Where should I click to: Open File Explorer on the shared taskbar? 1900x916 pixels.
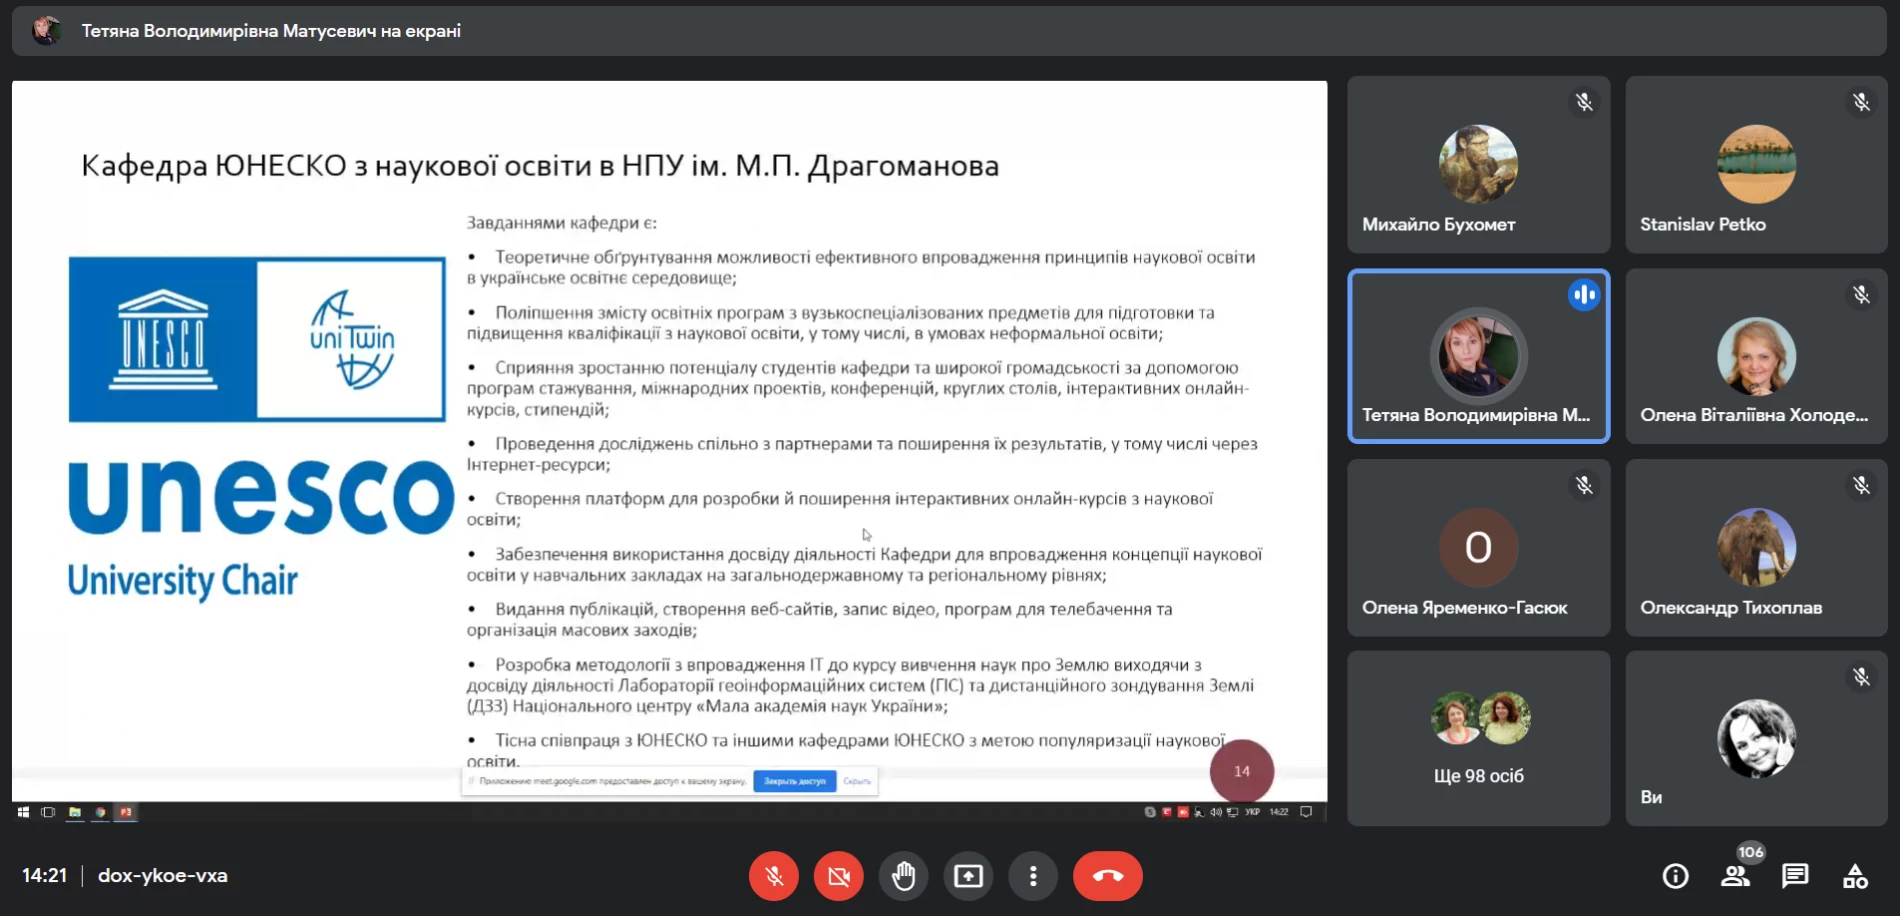75,812
